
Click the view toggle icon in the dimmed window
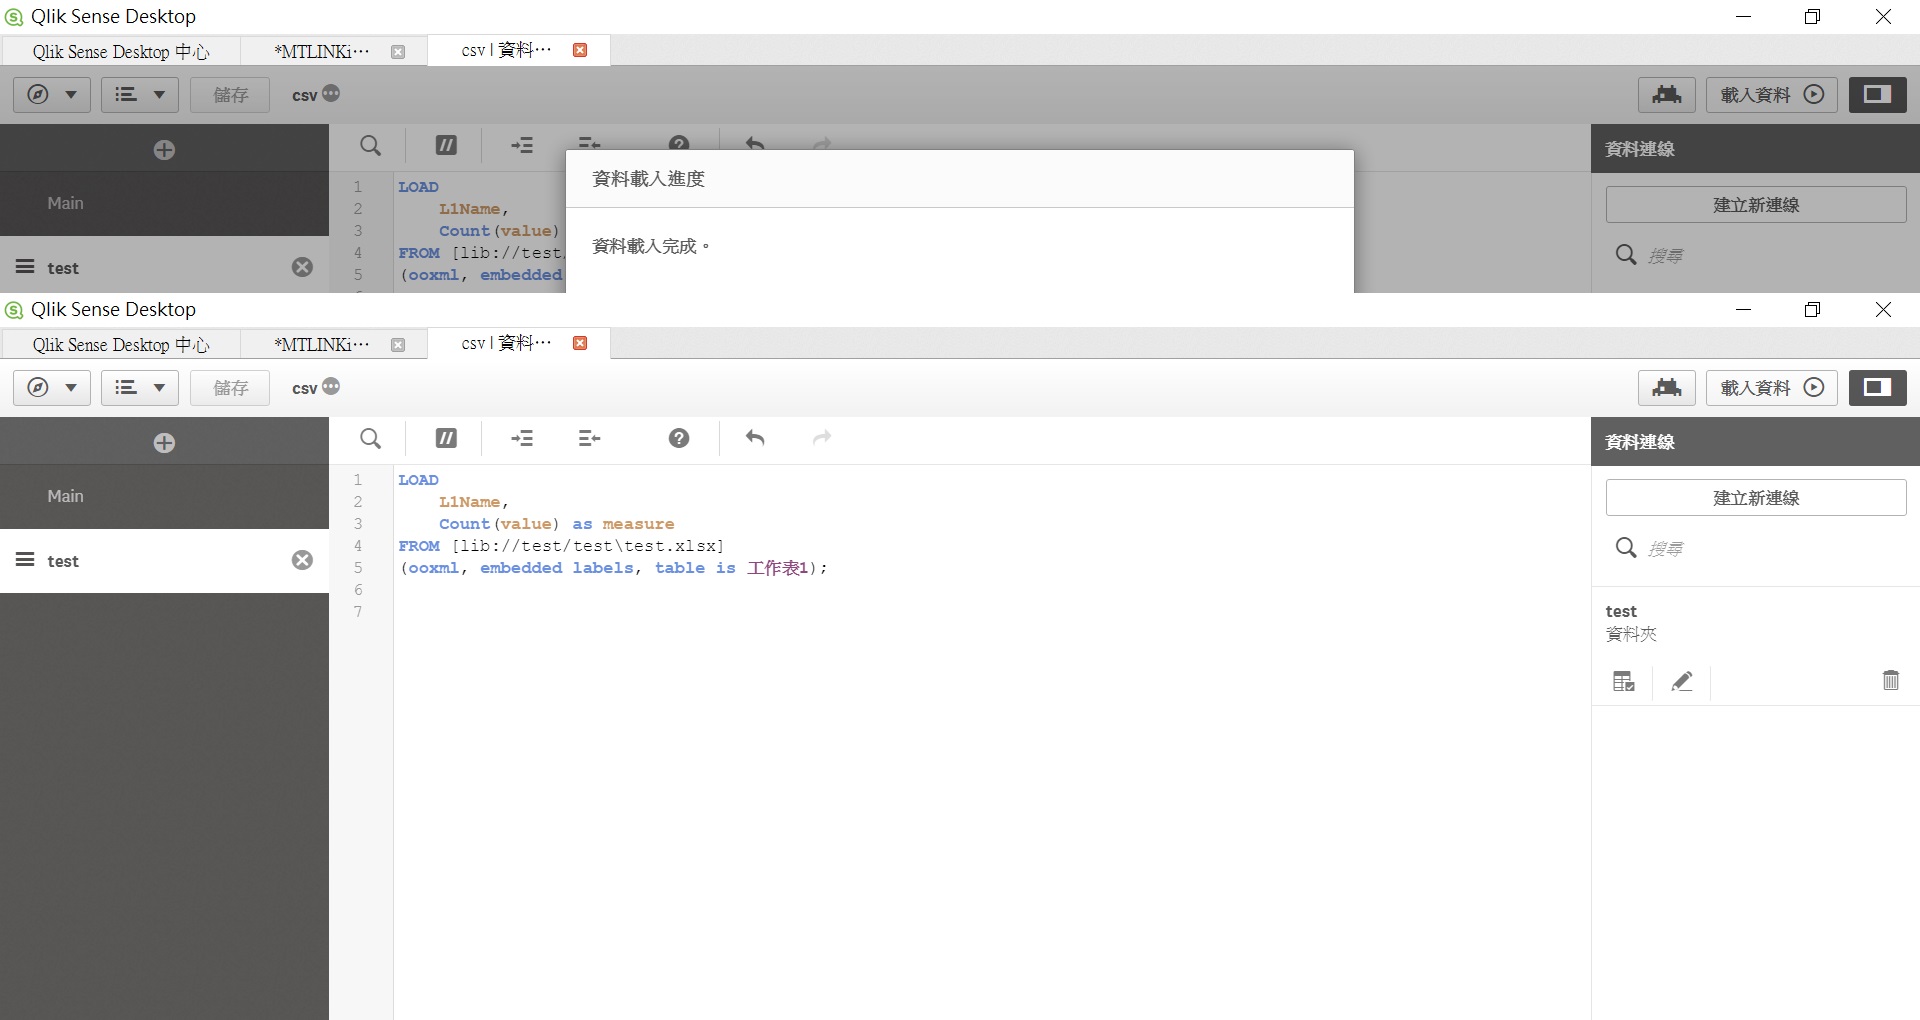click(1877, 94)
